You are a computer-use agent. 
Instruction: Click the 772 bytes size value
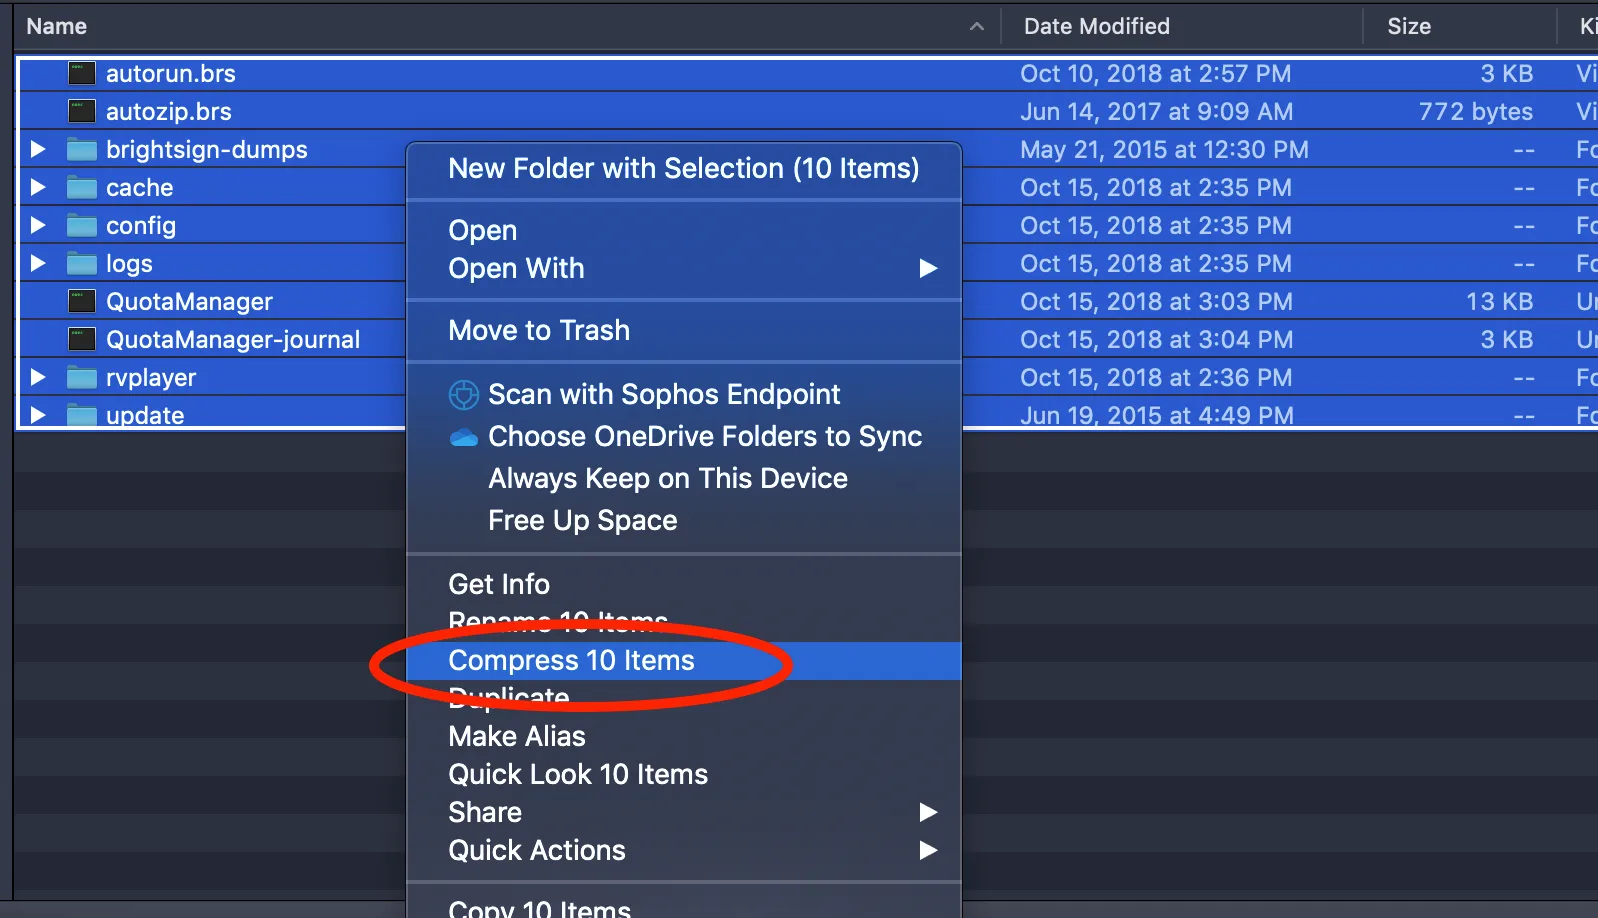(x=1476, y=111)
